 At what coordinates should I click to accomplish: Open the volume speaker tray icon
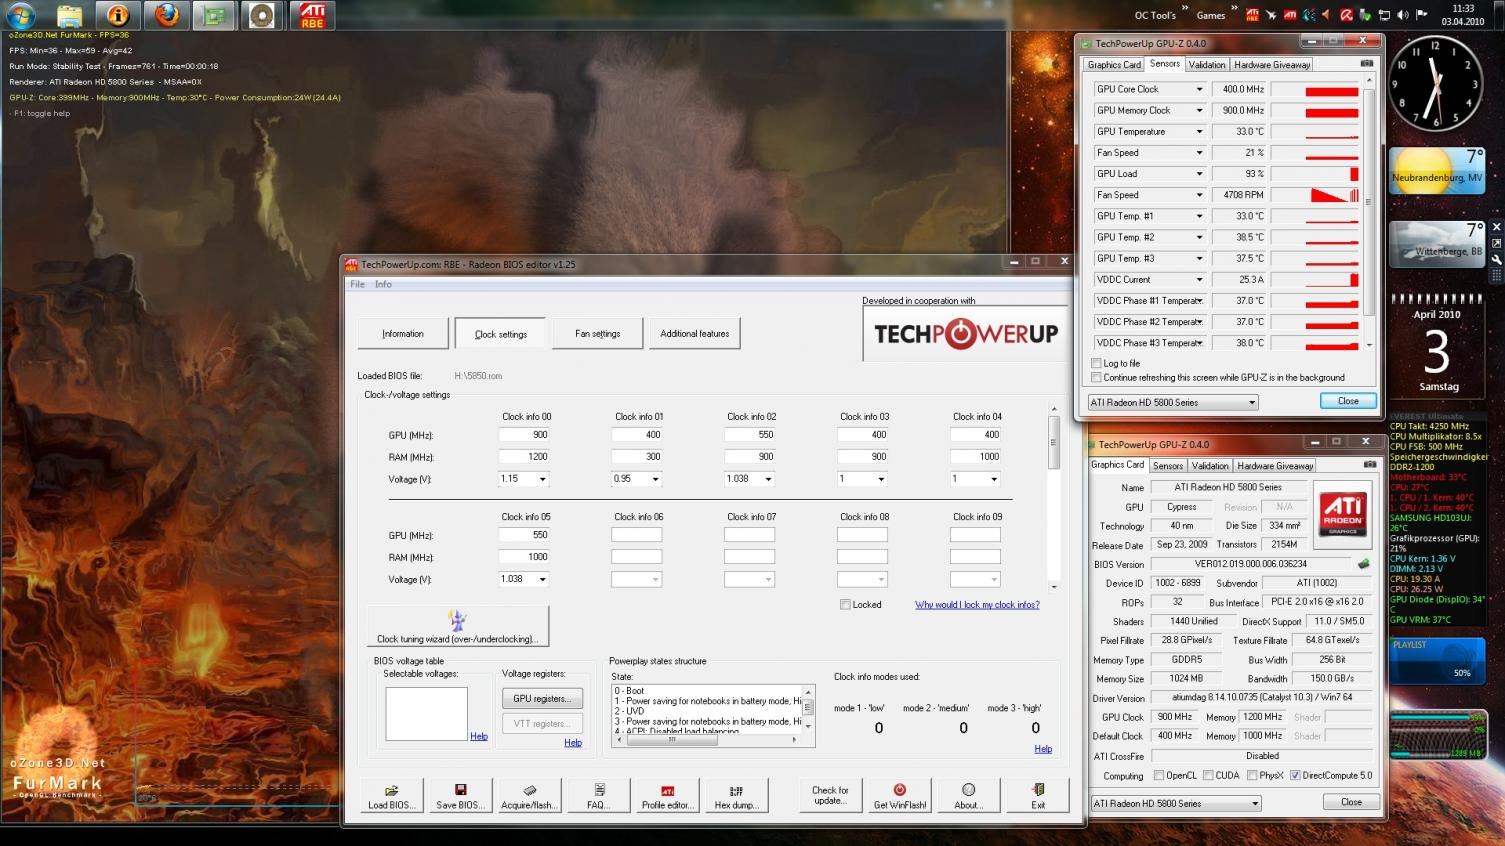(x=1402, y=15)
